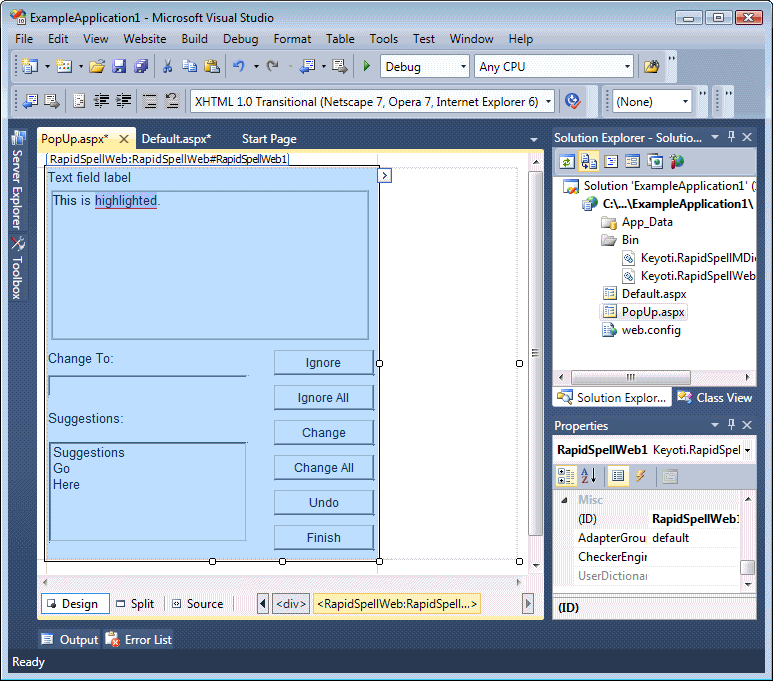773x681 pixels.
Task: Click ASP.NET Configuration globe icon
Action: coord(677,162)
